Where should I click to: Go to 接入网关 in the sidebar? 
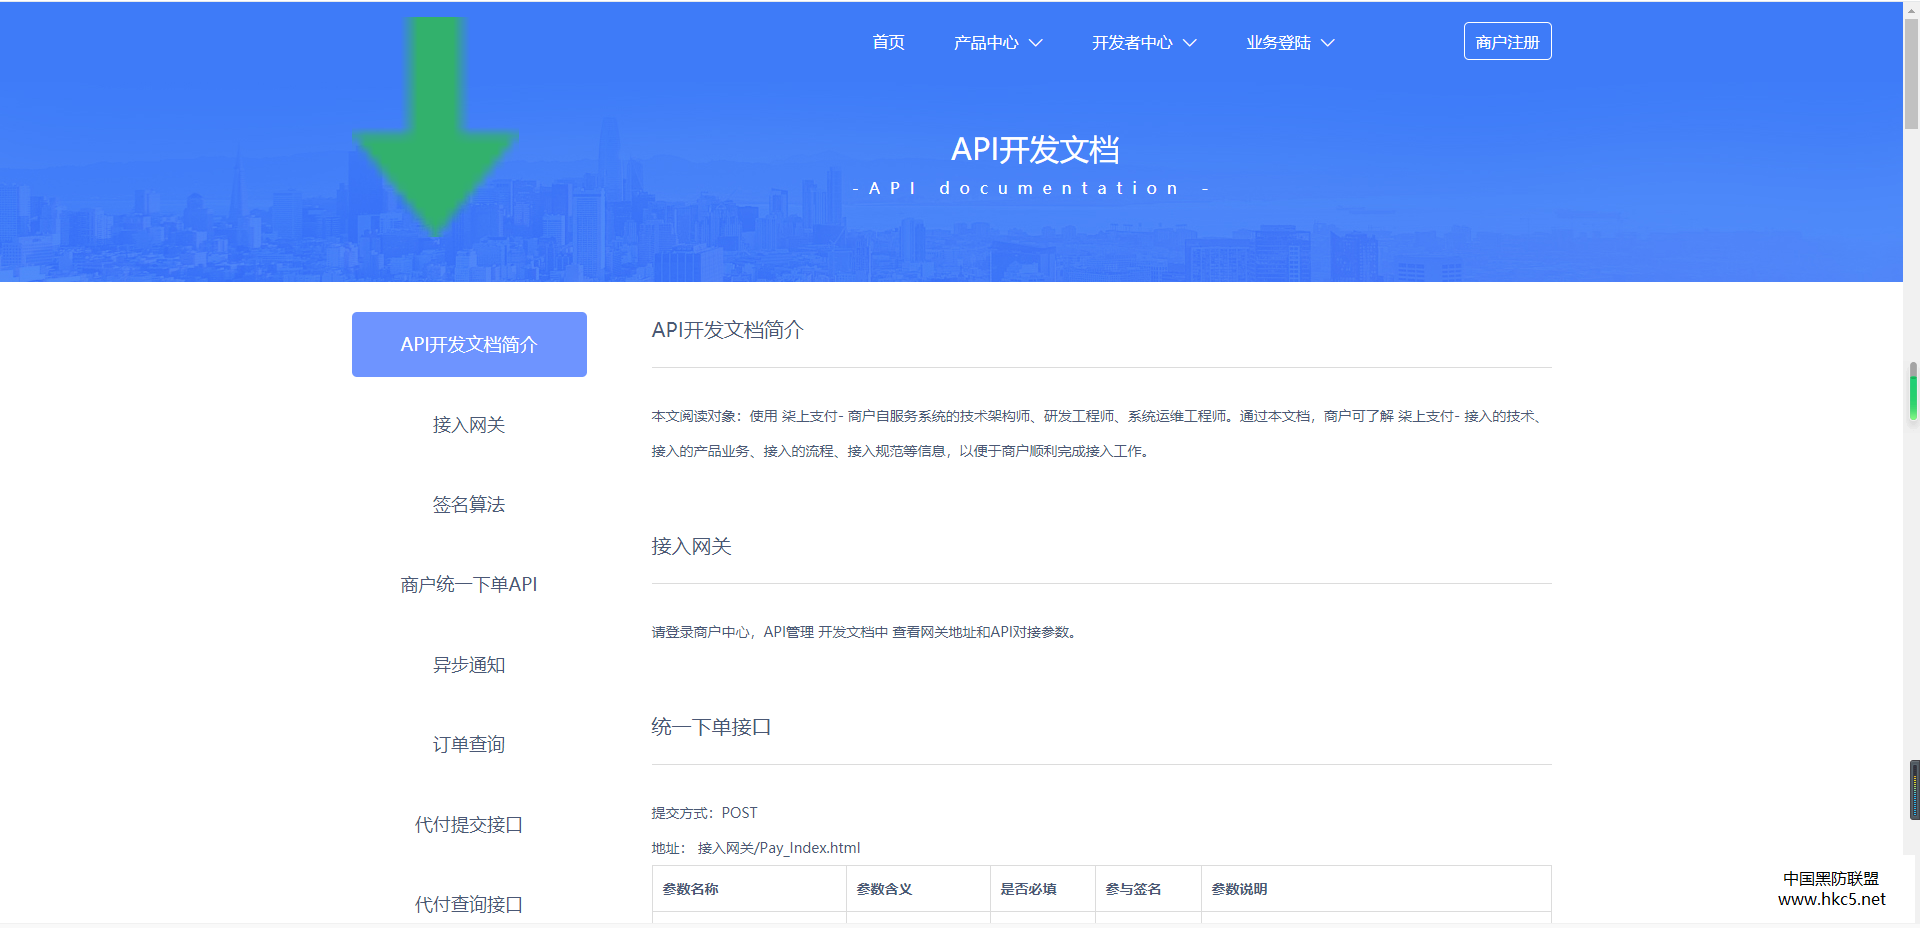pos(469,425)
